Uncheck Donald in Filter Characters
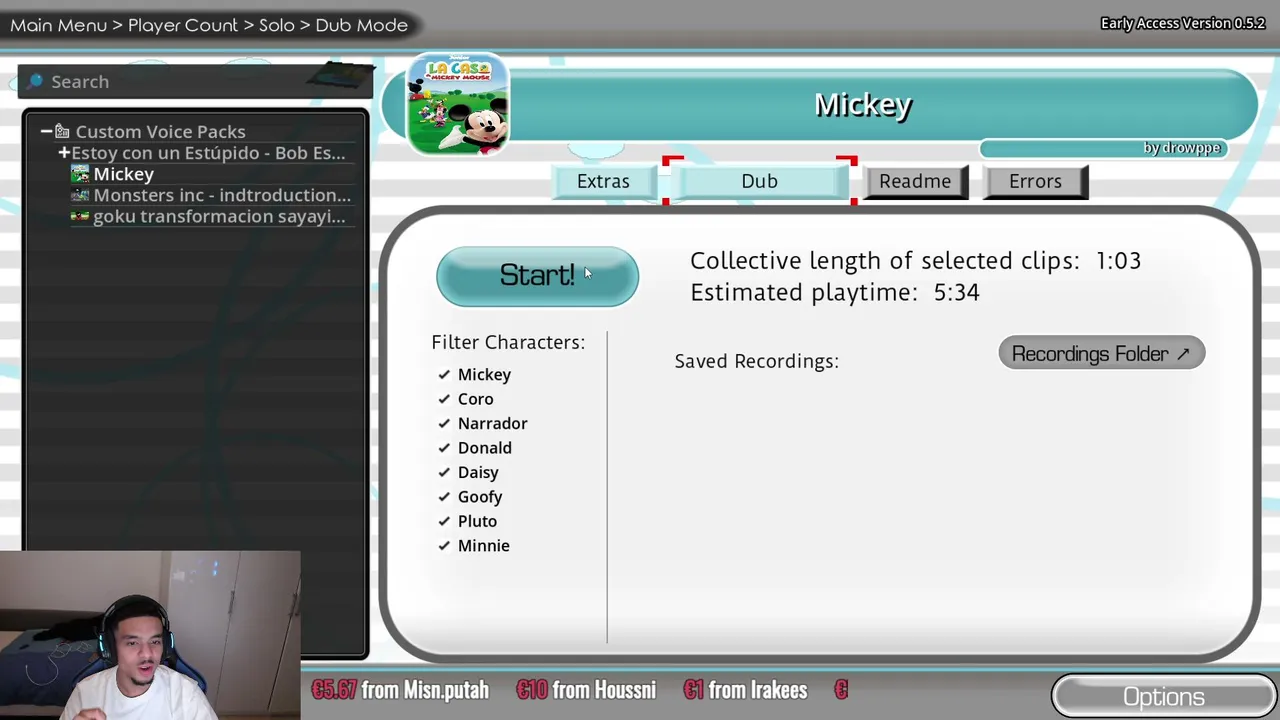Screen dimensions: 1280x720 click(444, 448)
